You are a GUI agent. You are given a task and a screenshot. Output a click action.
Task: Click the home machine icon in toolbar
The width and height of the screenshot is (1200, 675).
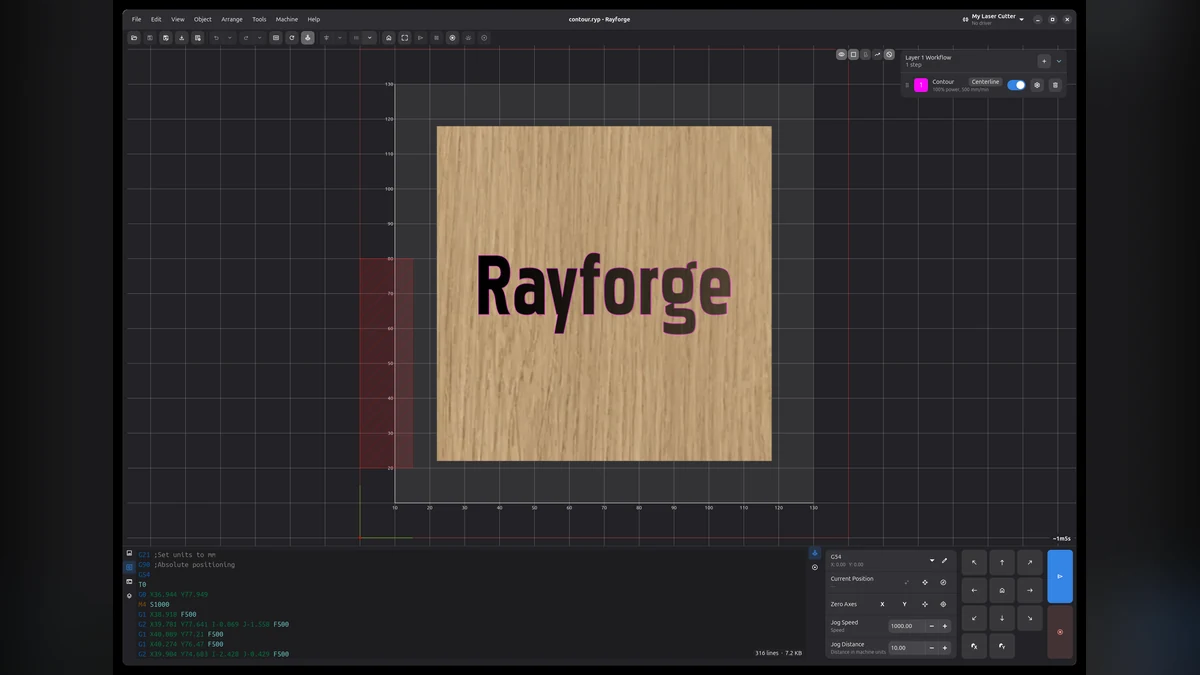pyautogui.click(x=389, y=38)
